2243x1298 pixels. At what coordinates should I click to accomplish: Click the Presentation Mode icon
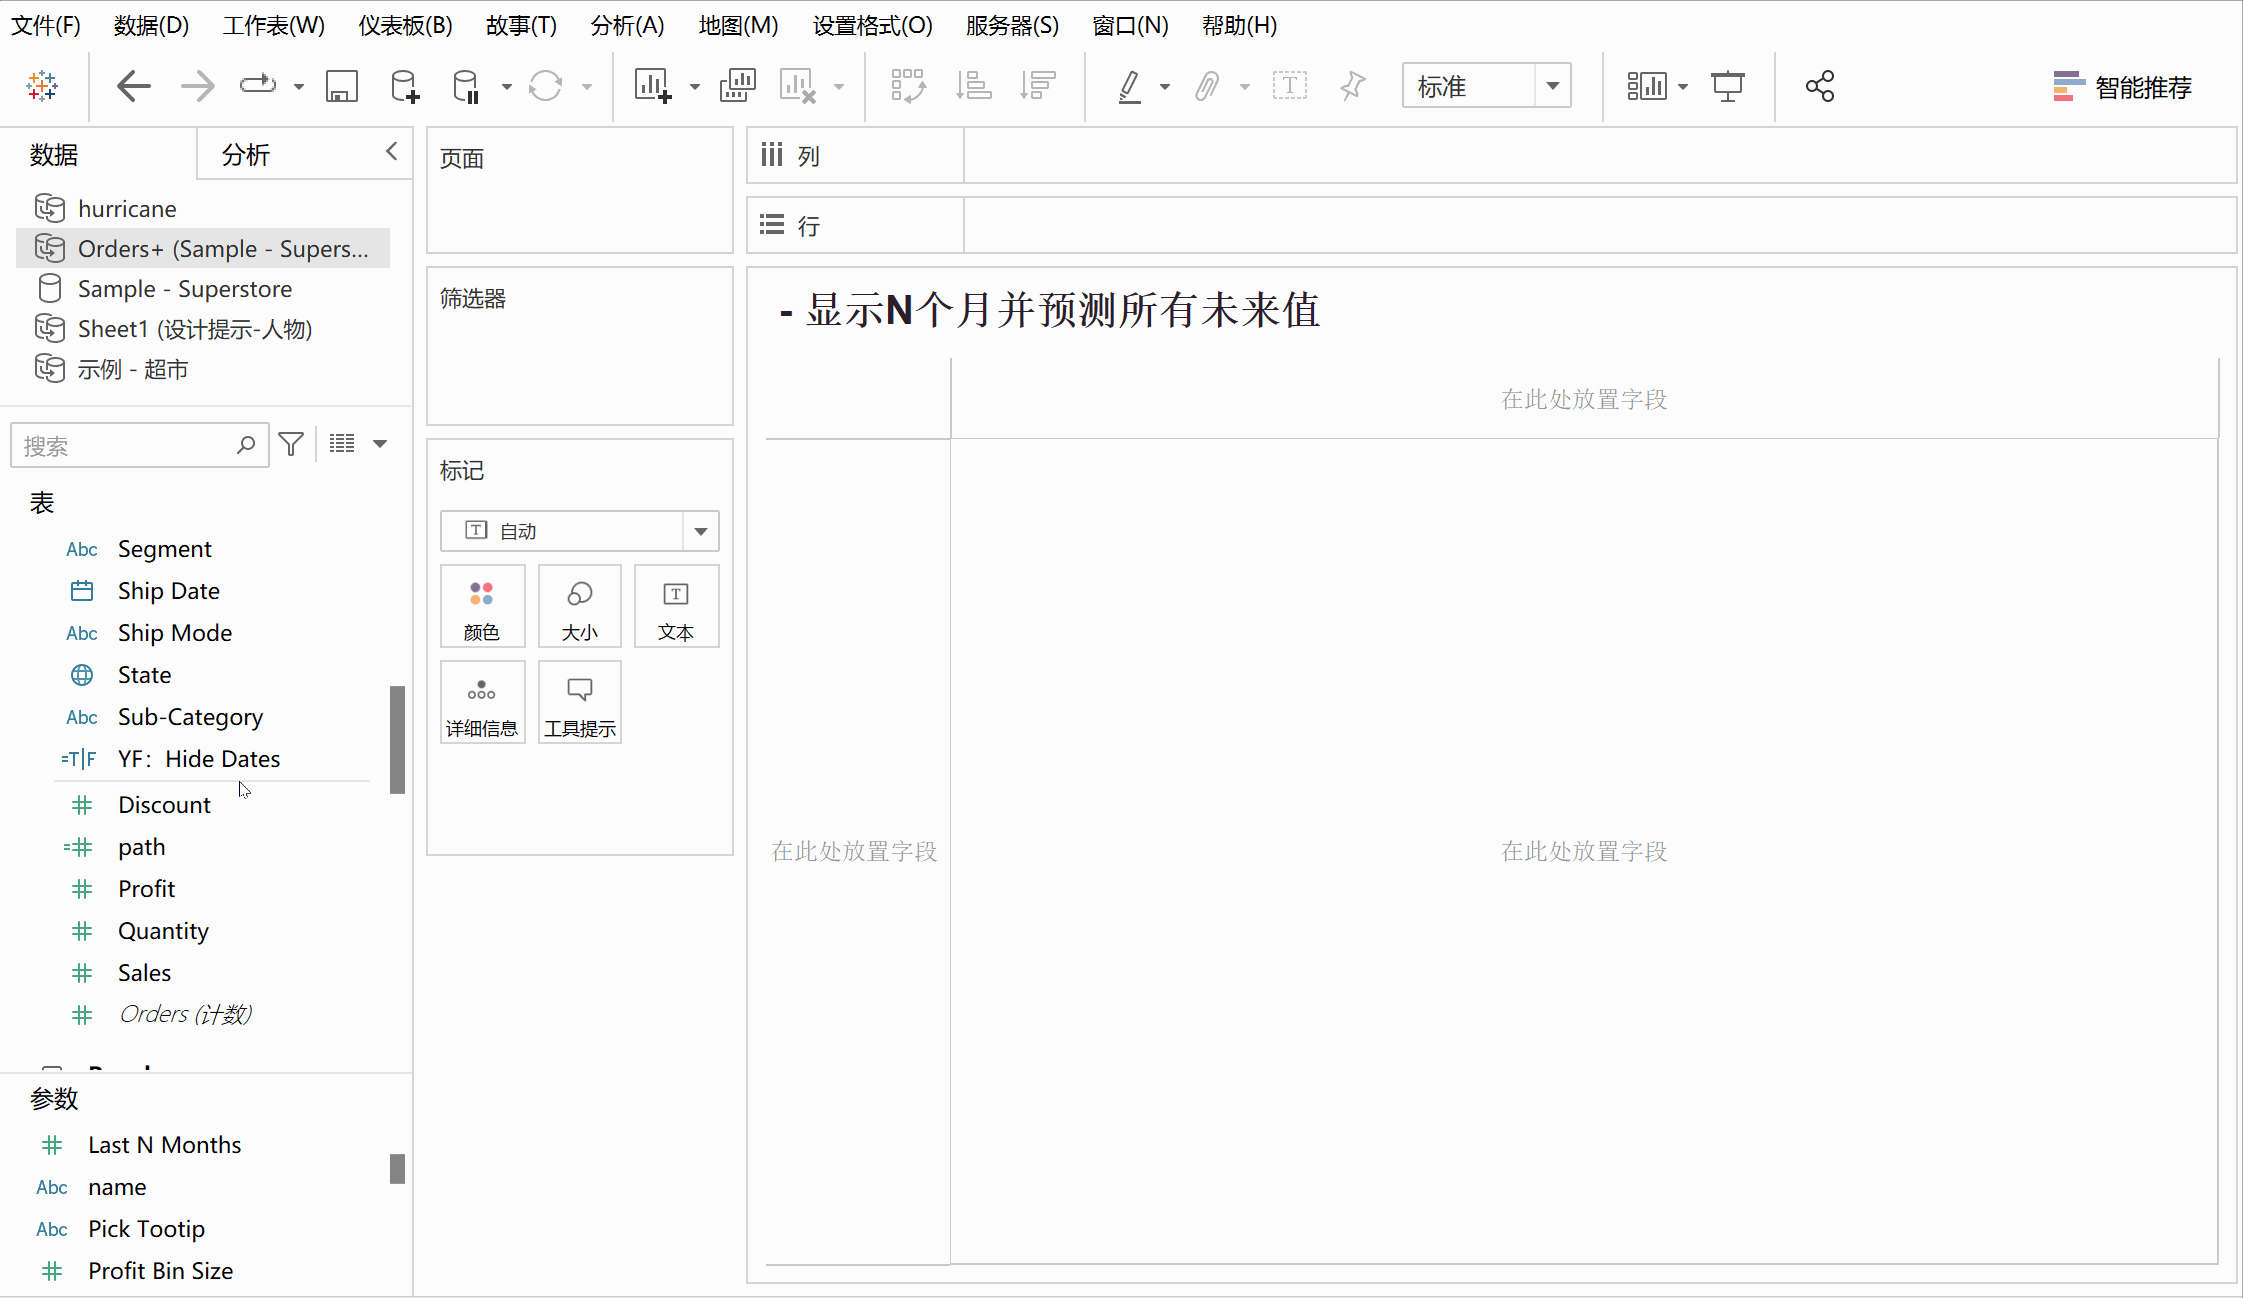(x=1727, y=87)
